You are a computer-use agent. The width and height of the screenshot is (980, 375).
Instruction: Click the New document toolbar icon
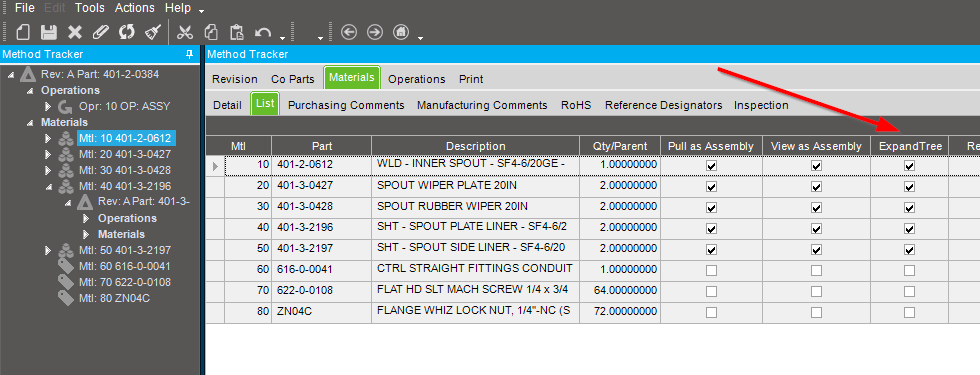pyautogui.click(x=23, y=32)
